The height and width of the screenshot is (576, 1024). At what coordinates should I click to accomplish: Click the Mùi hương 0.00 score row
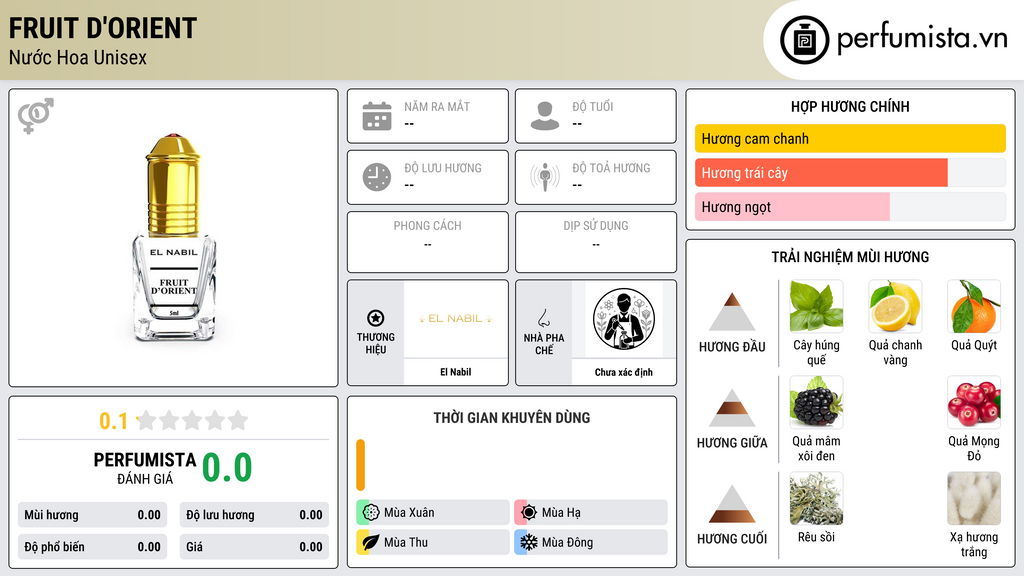click(92, 515)
